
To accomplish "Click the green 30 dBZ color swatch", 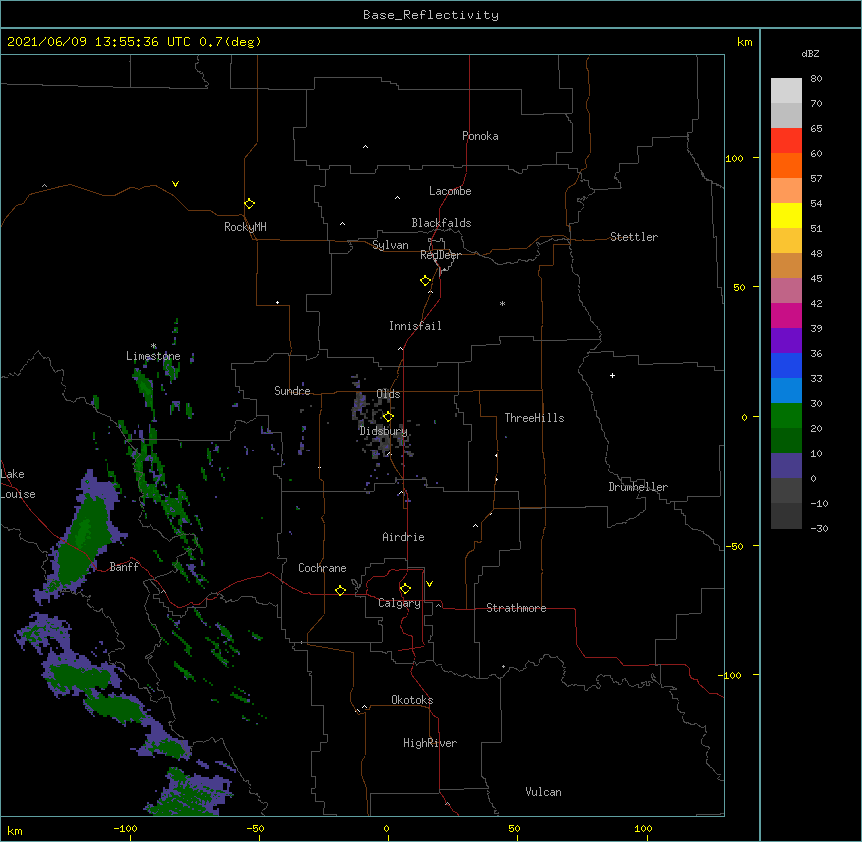I will pos(786,416).
